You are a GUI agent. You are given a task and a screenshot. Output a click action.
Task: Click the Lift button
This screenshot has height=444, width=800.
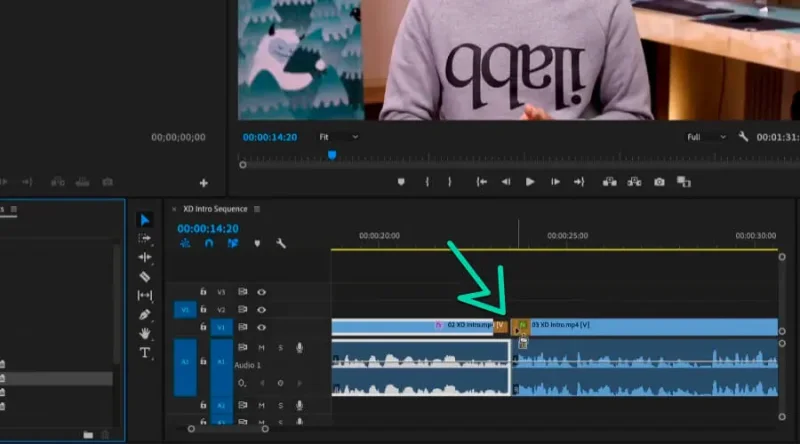610,182
